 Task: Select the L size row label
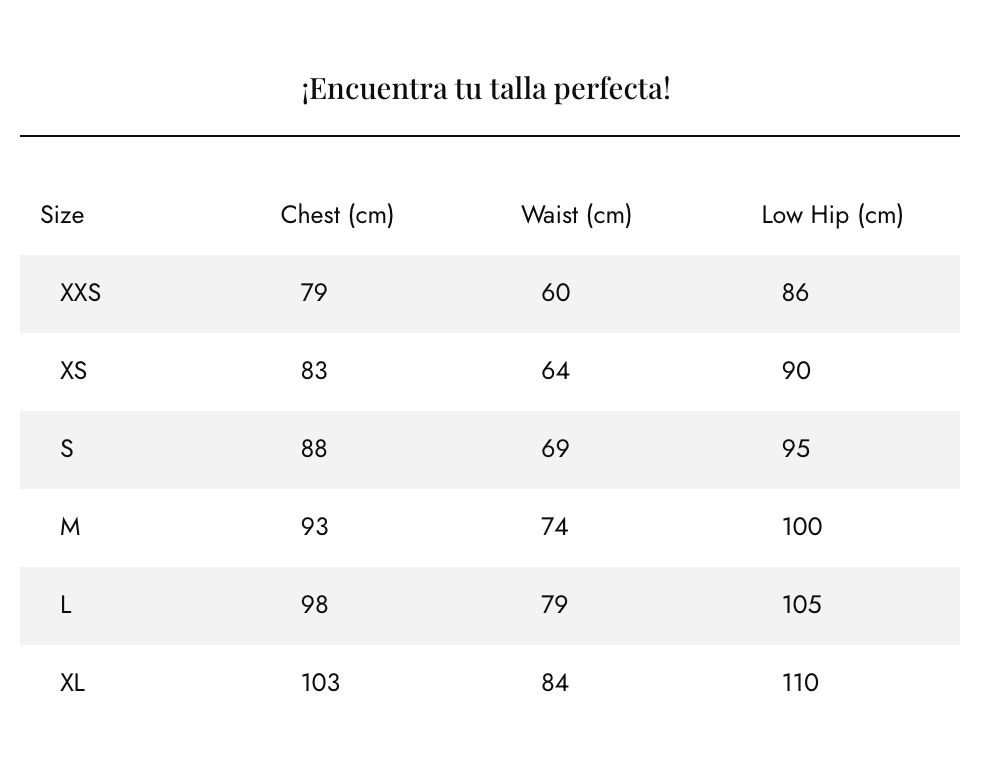[66, 605]
